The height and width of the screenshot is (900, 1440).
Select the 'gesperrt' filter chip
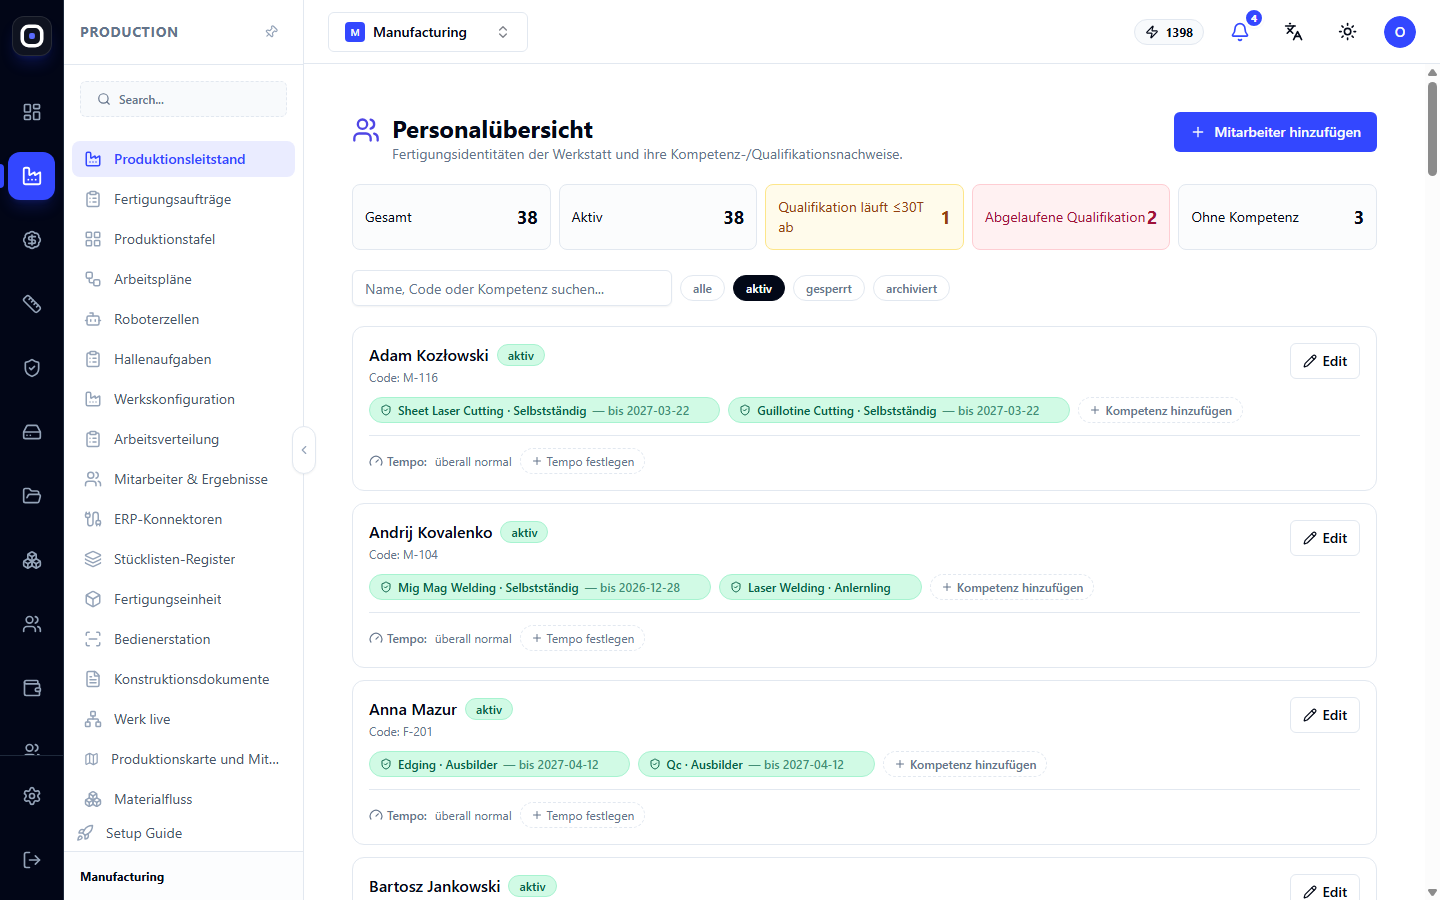829,289
